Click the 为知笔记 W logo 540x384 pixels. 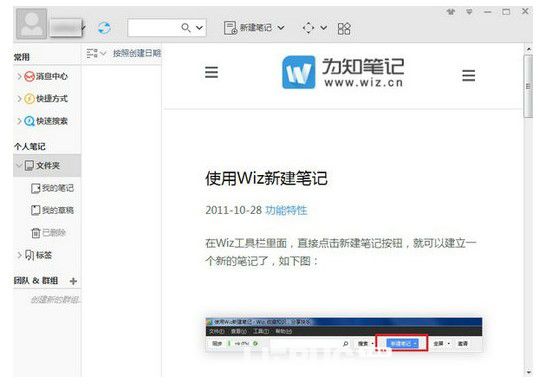click(298, 72)
